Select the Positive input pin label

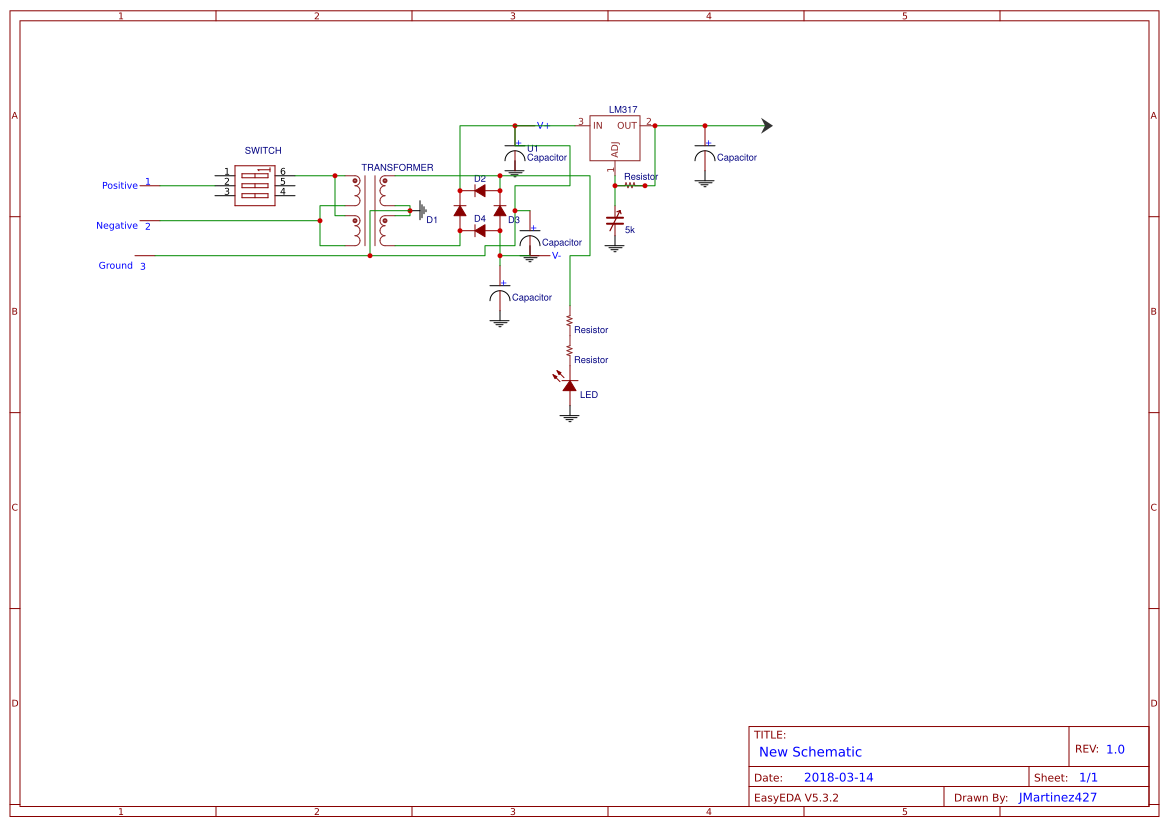[120, 186]
